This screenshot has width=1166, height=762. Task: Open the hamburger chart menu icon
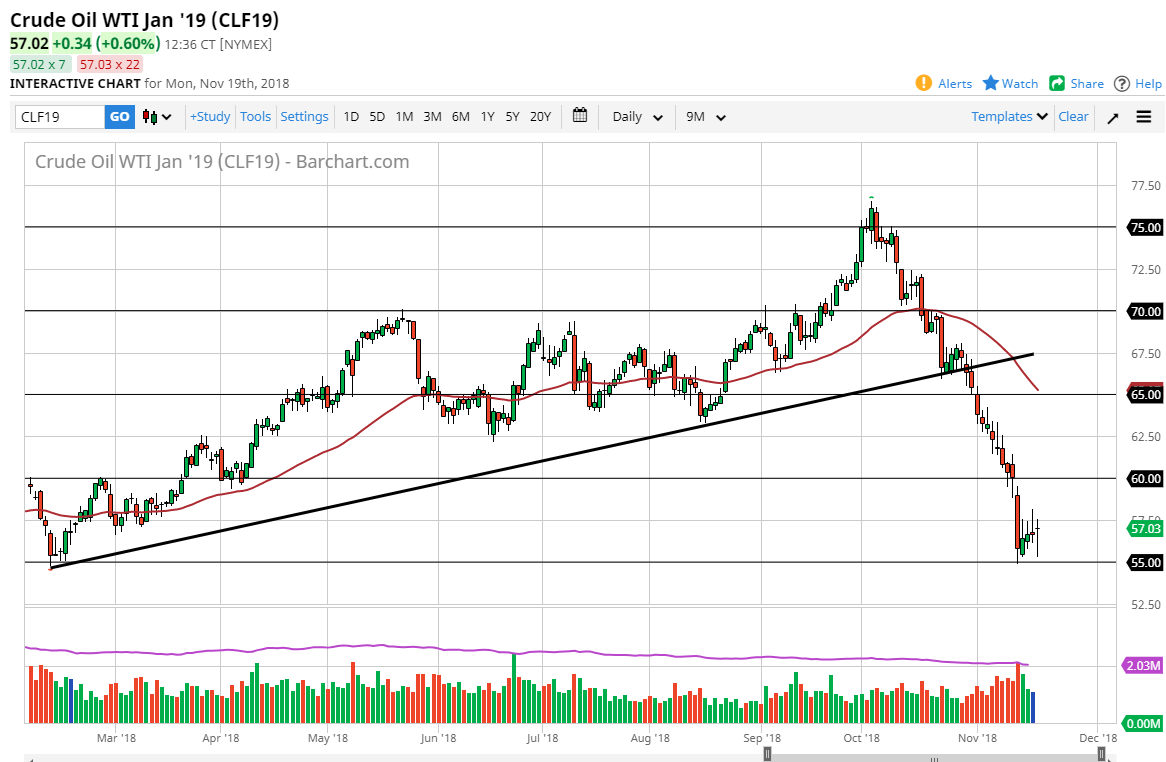click(1143, 116)
